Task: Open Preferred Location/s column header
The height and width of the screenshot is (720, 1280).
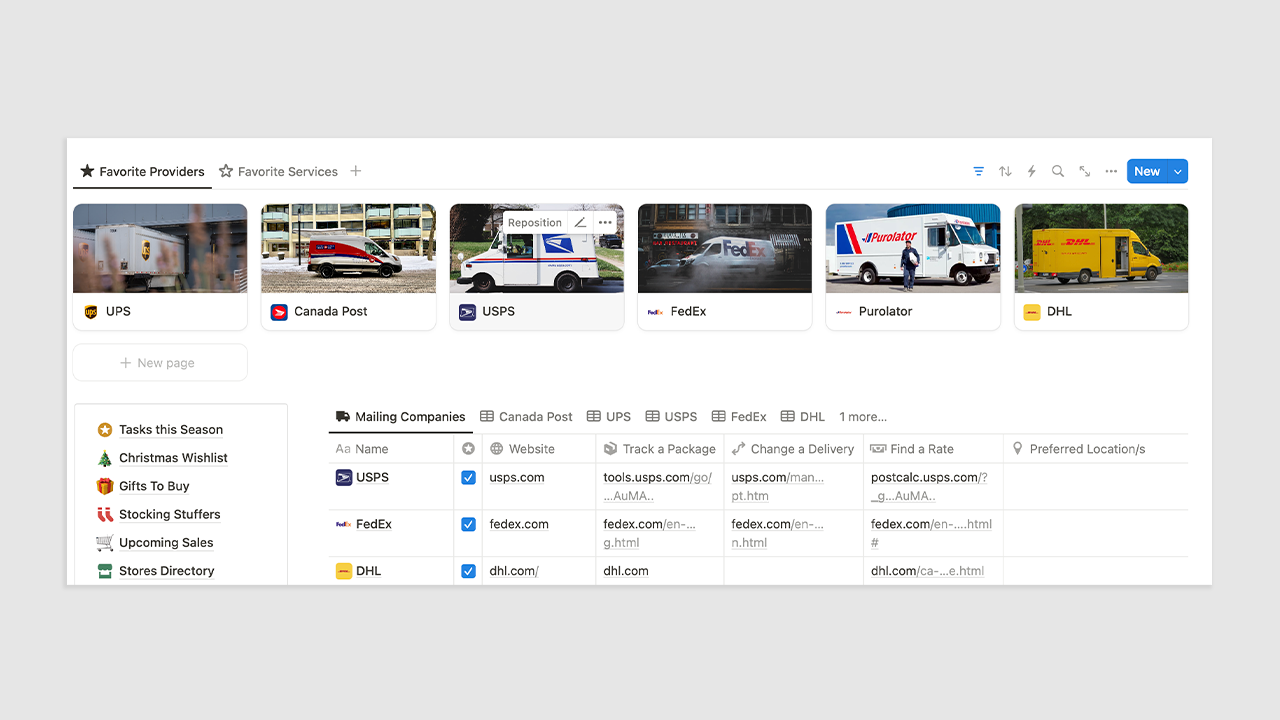Action: pos(1096,449)
